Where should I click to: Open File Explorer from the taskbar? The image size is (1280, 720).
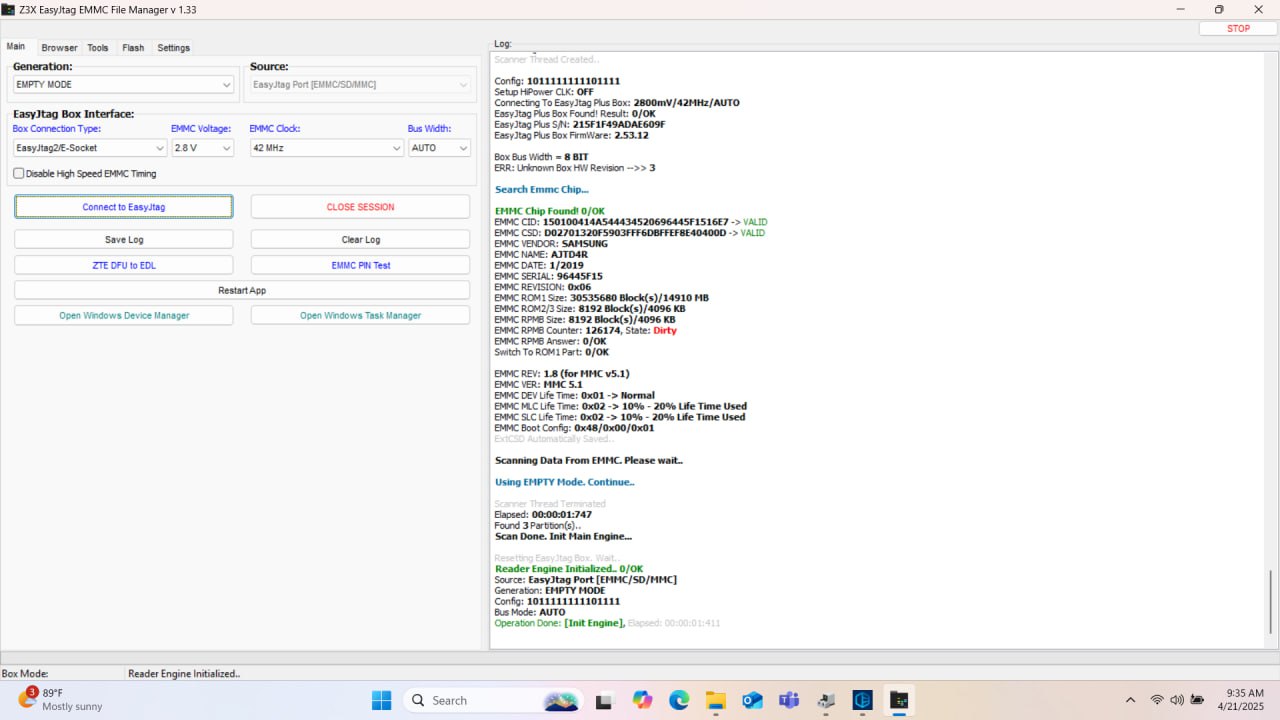(716, 700)
